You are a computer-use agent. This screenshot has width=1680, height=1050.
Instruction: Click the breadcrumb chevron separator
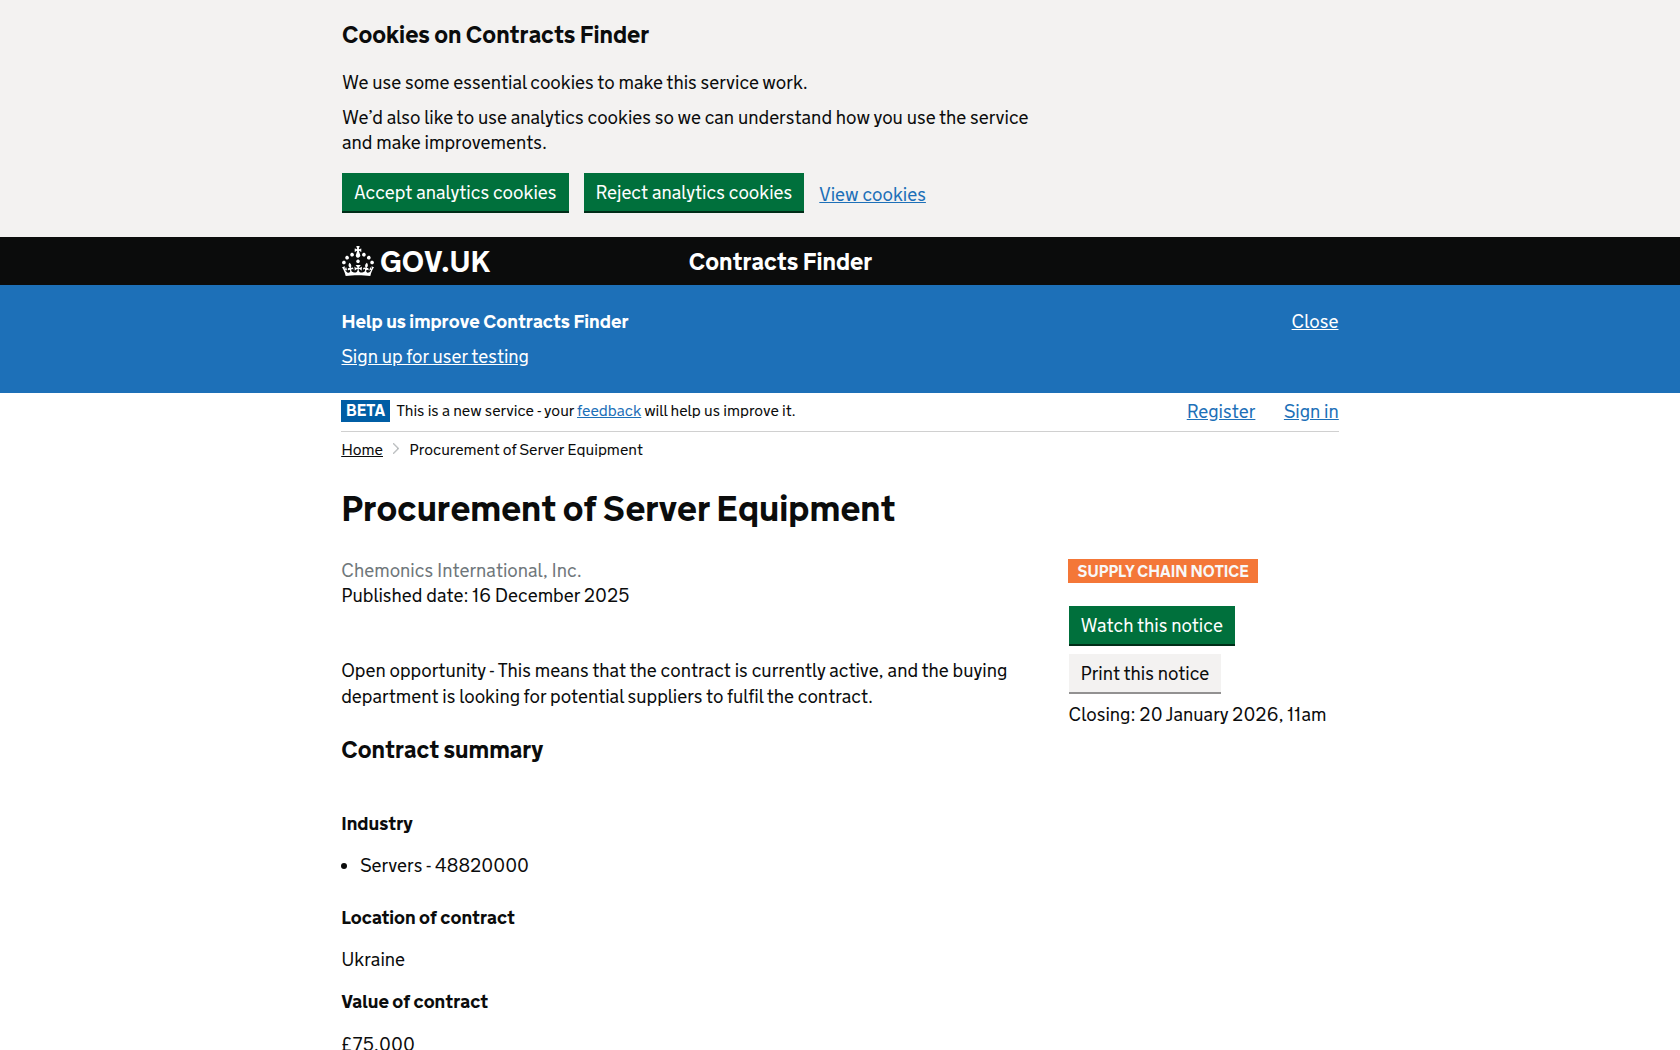click(396, 450)
